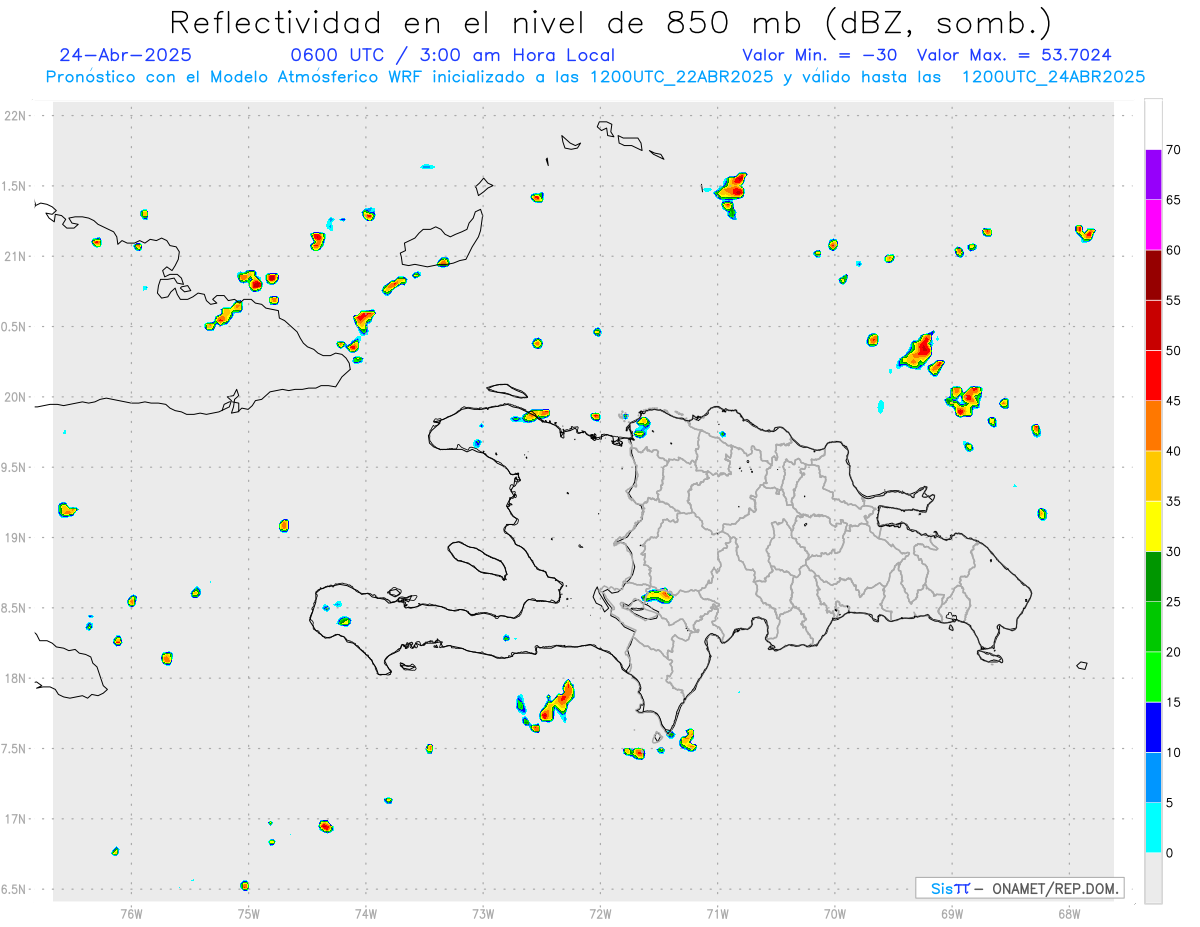Click the orange 40–45 dBZ colorbar segment
This screenshot has height=927, width=1200.
coord(1153,426)
